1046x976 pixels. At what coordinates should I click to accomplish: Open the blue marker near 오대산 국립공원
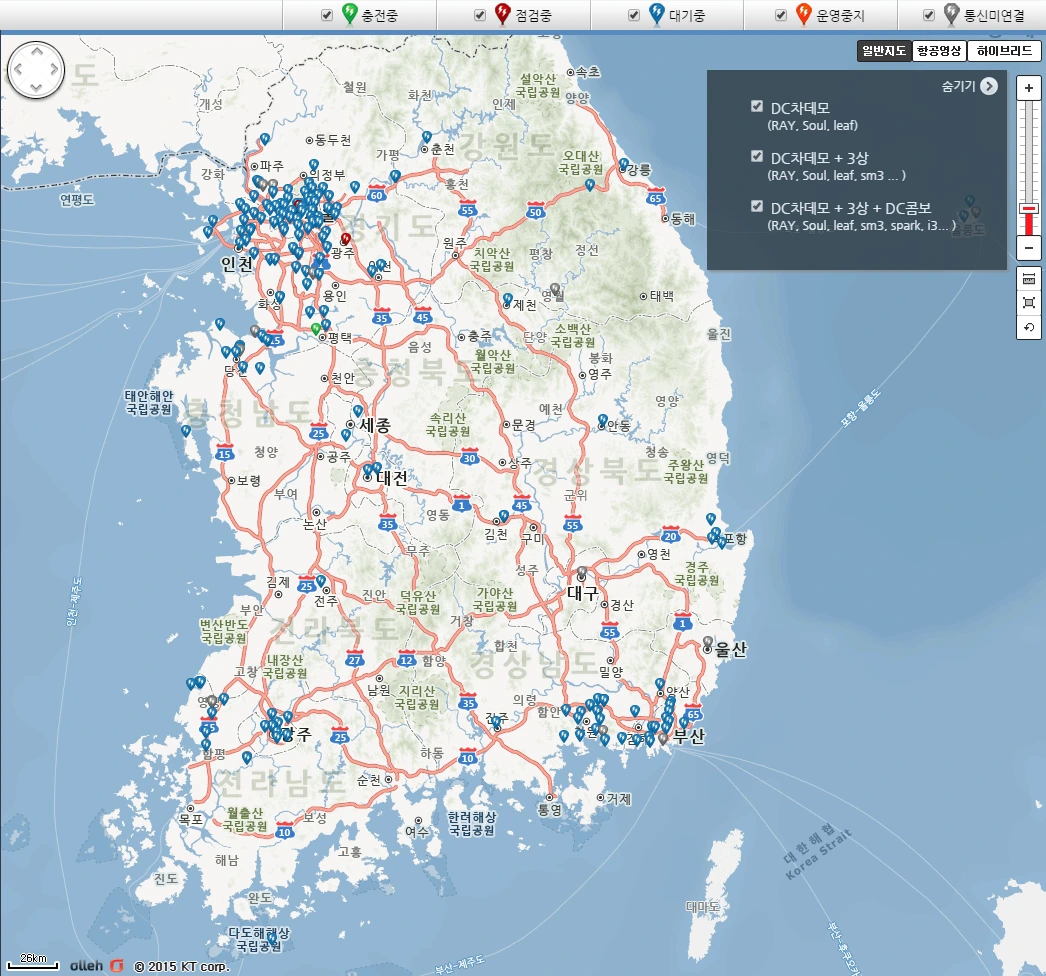[x=590, y=185]
